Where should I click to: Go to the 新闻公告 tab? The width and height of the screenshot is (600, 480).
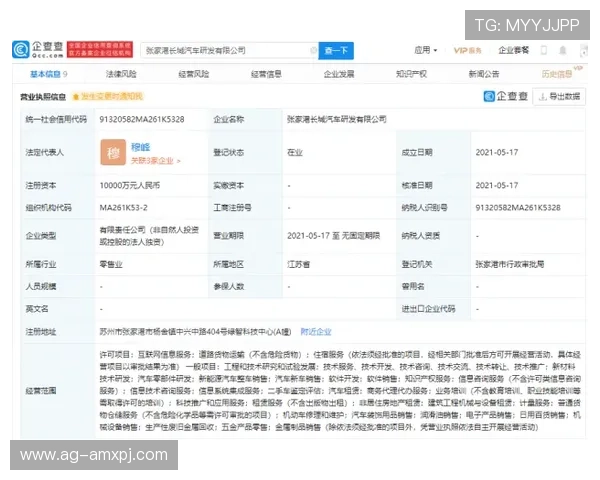coord(484,74)
